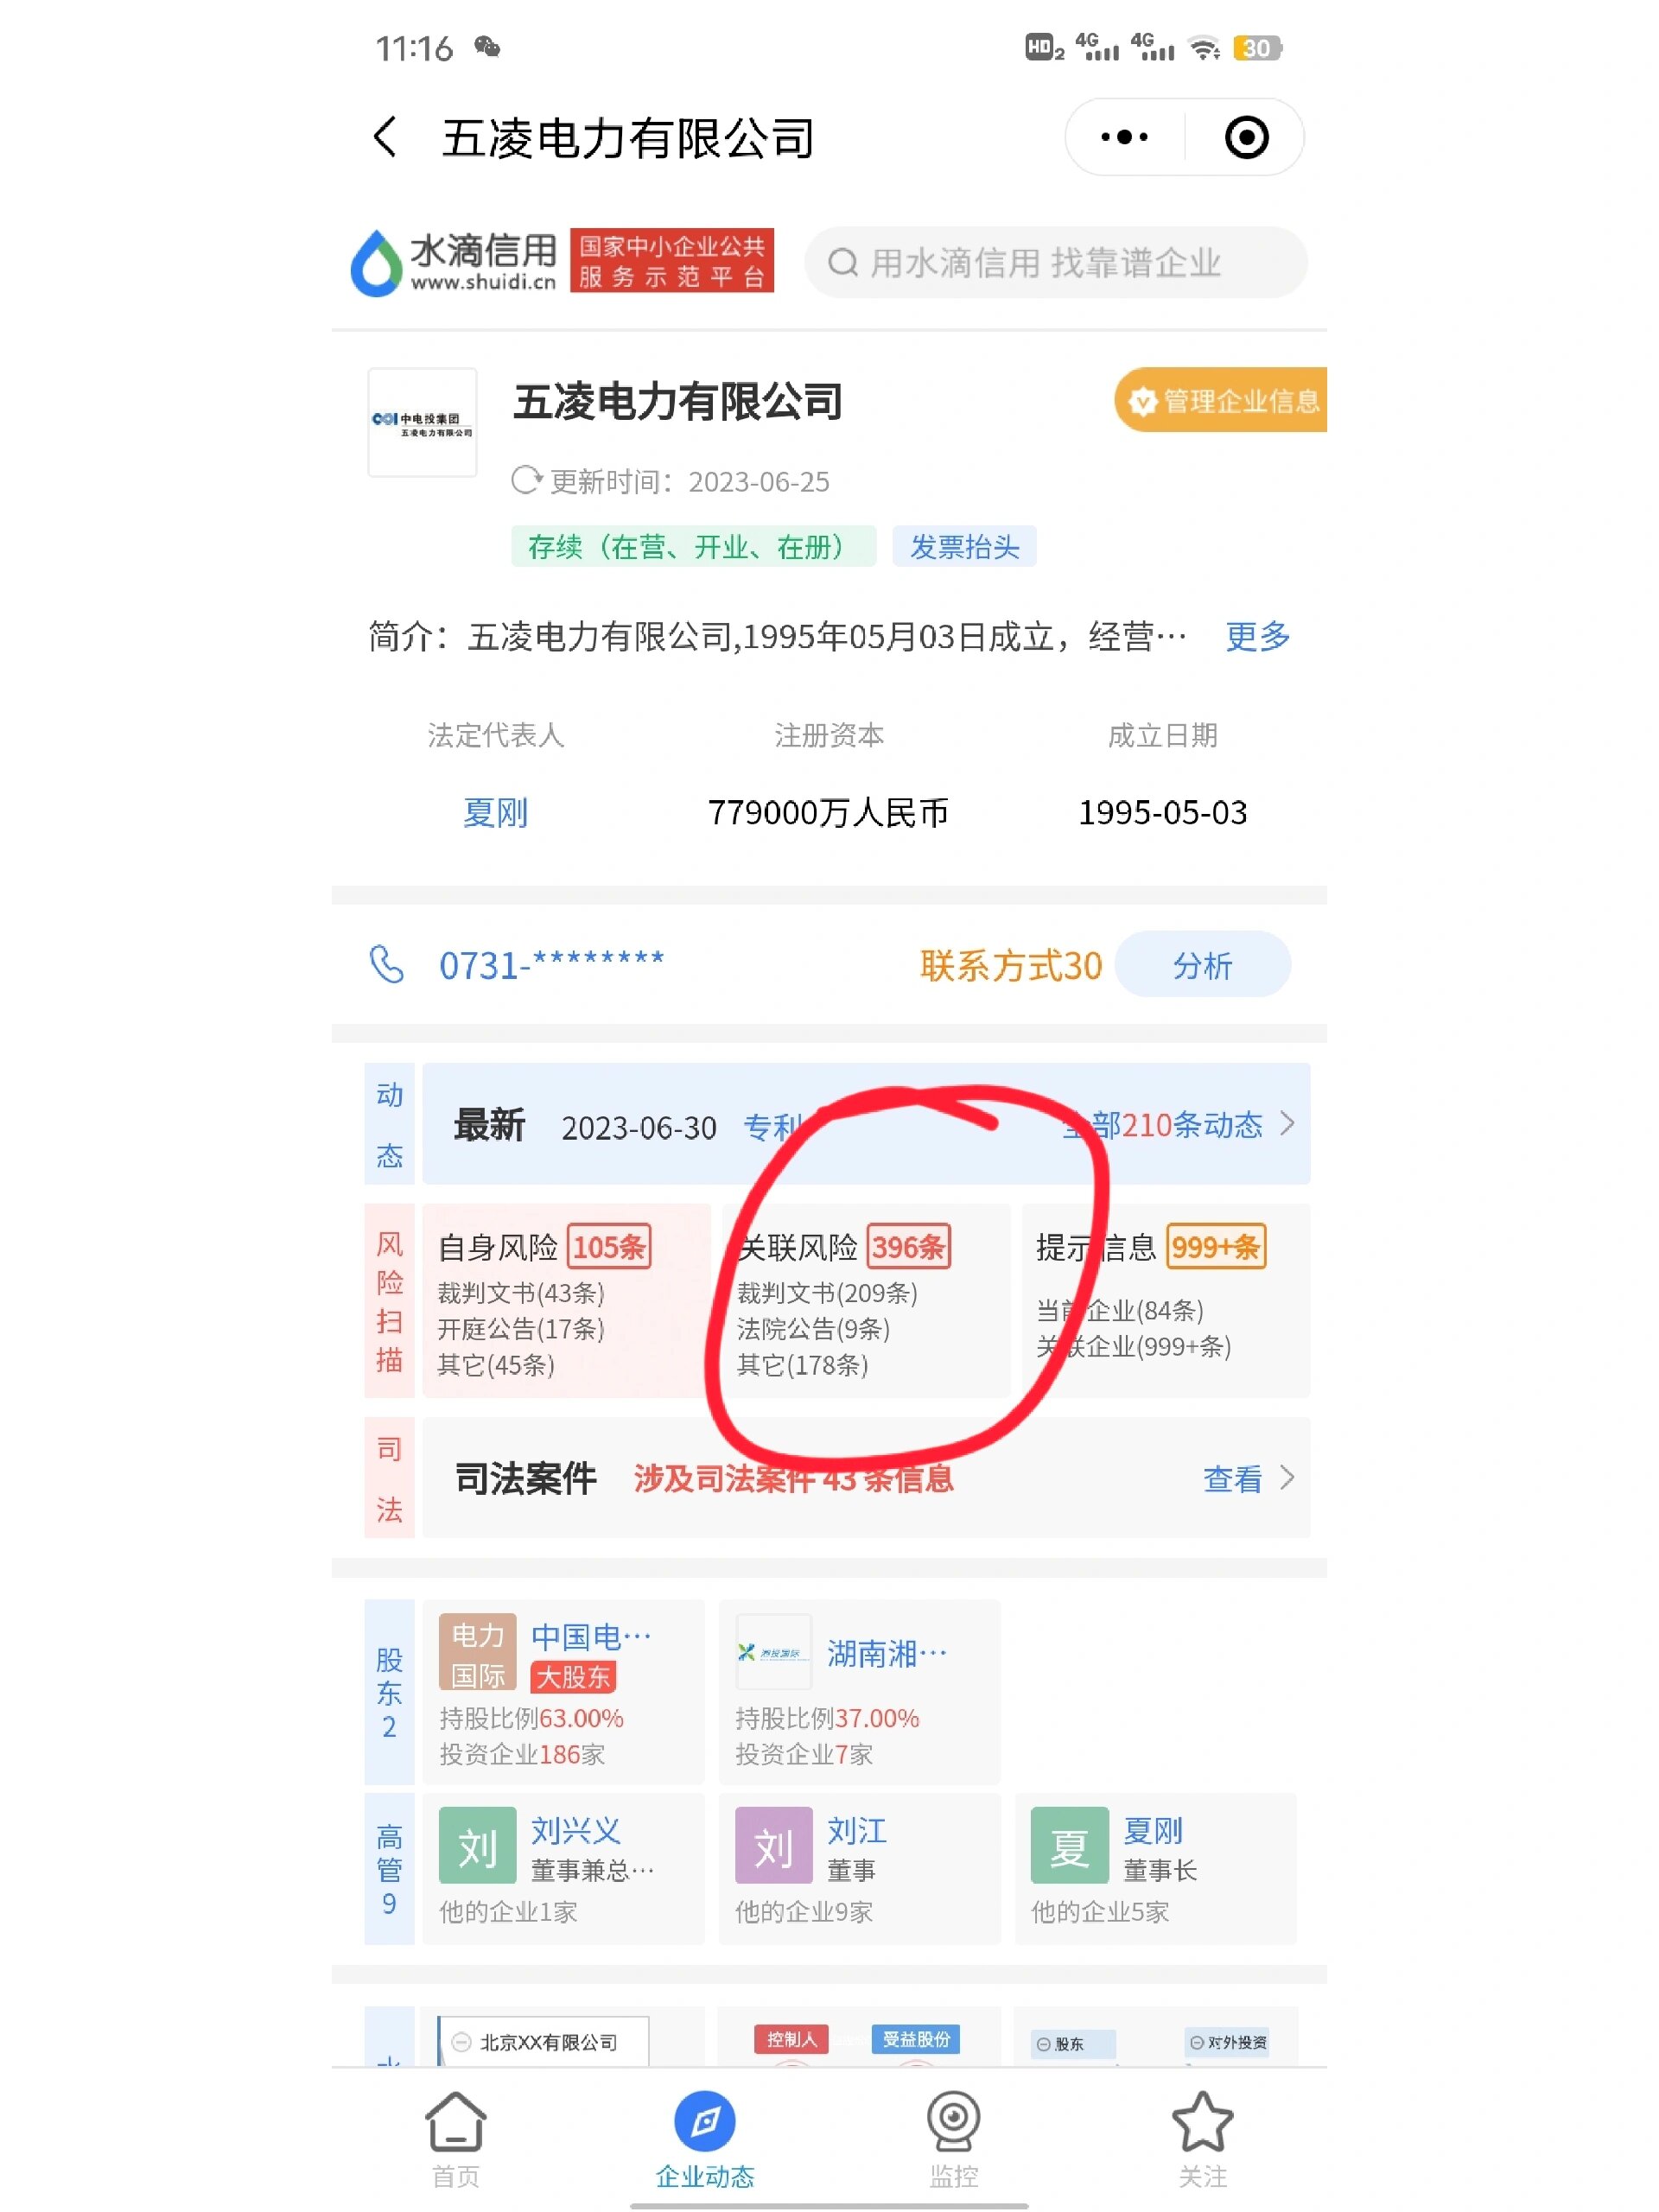
Task: Tap registered capital 779000万人民币
Action: [828, 812]
